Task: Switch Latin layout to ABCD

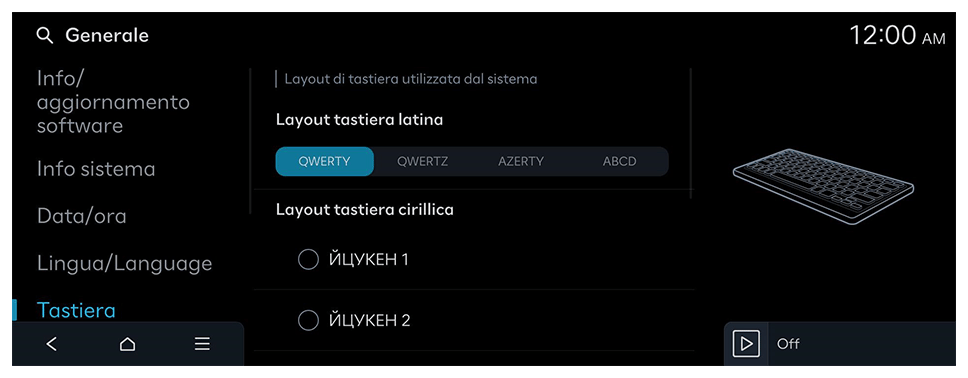Action: click(x=619, y=162)
